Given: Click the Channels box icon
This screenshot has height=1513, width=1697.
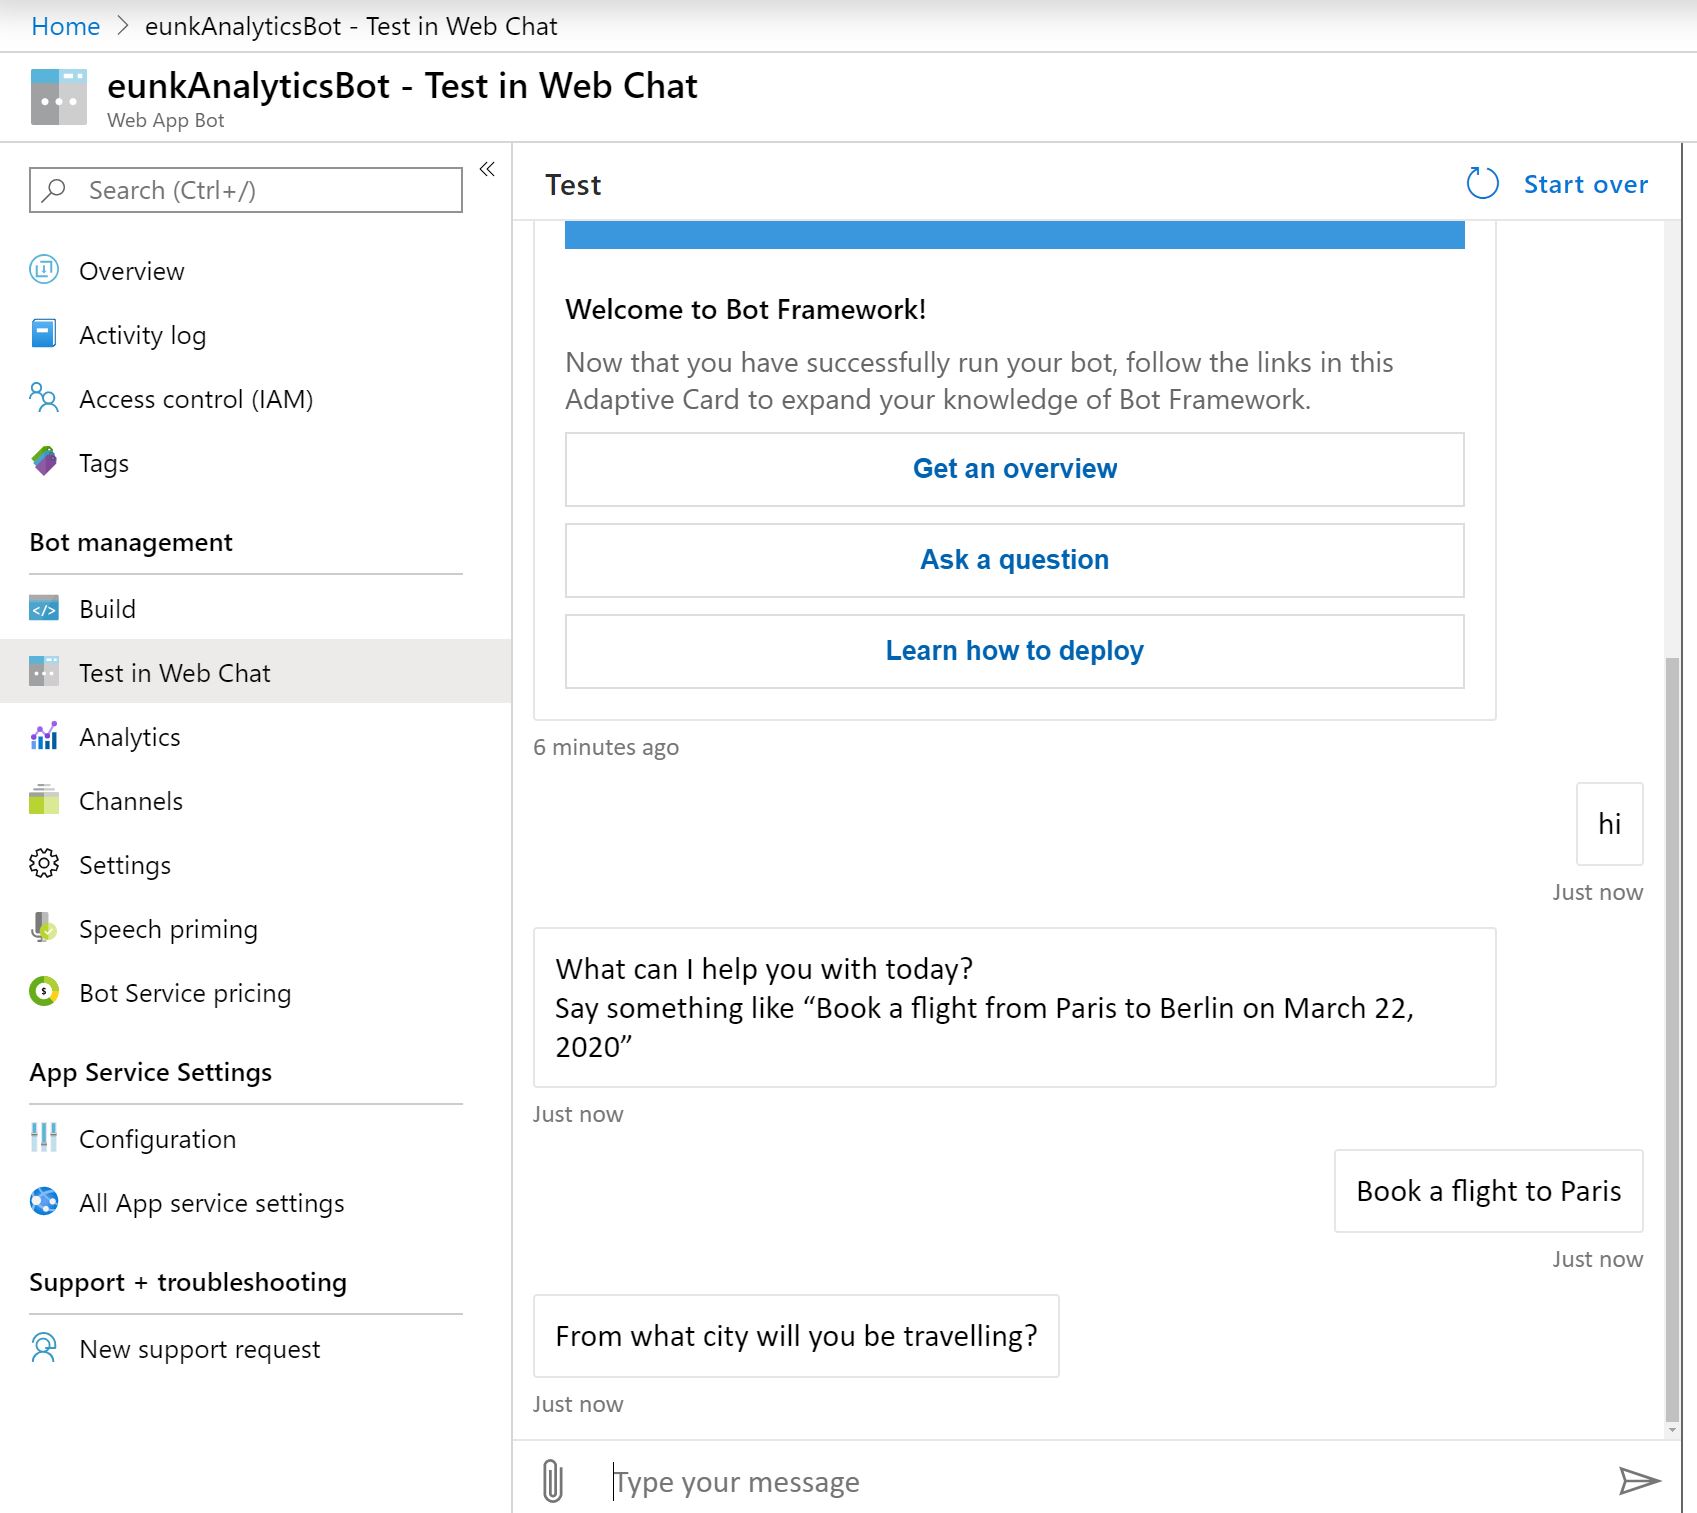Looking at the screenshot, I should coord(44,800).
